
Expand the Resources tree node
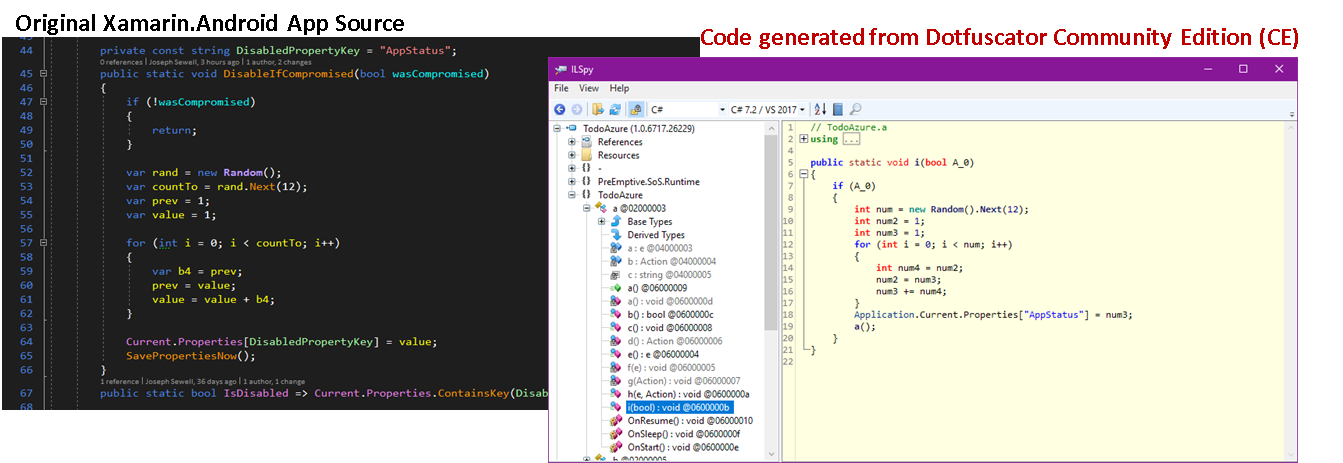coord(572,155)
